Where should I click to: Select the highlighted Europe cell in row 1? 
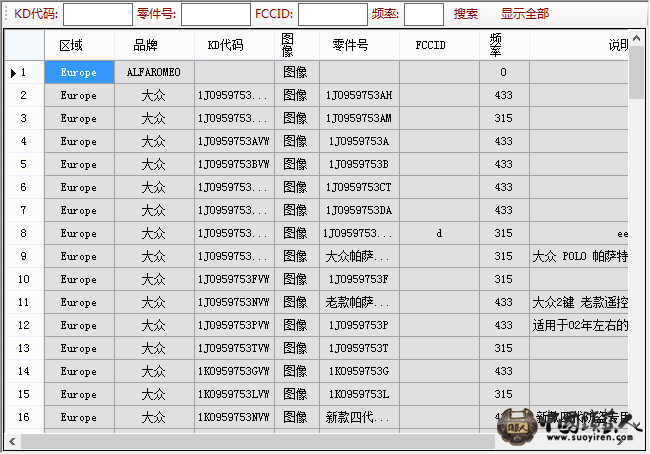[x=79, y=72]
